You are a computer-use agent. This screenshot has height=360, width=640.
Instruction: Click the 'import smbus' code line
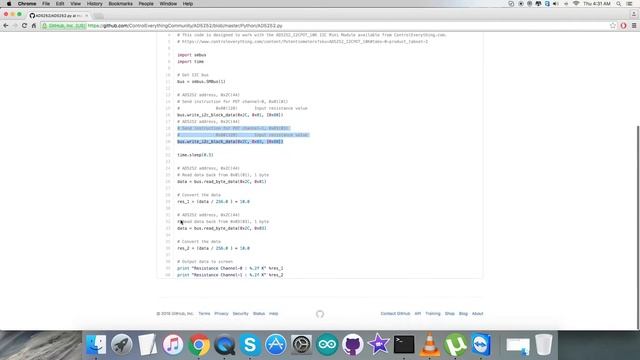pos(191,55)
